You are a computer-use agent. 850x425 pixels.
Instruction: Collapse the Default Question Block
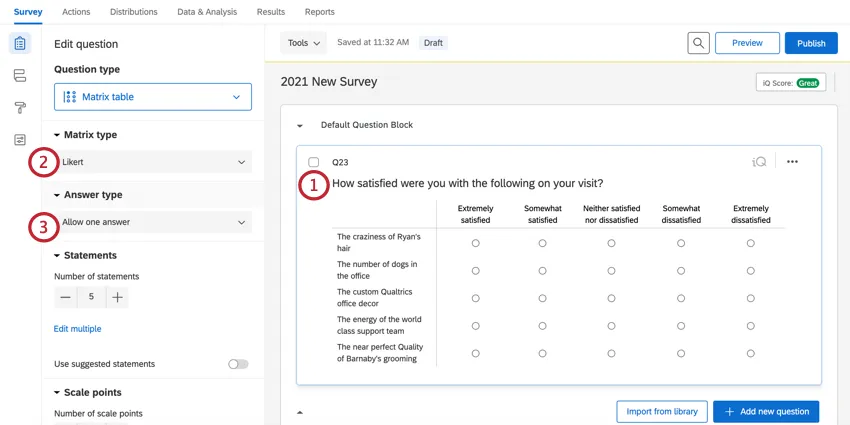click(300, 126)
